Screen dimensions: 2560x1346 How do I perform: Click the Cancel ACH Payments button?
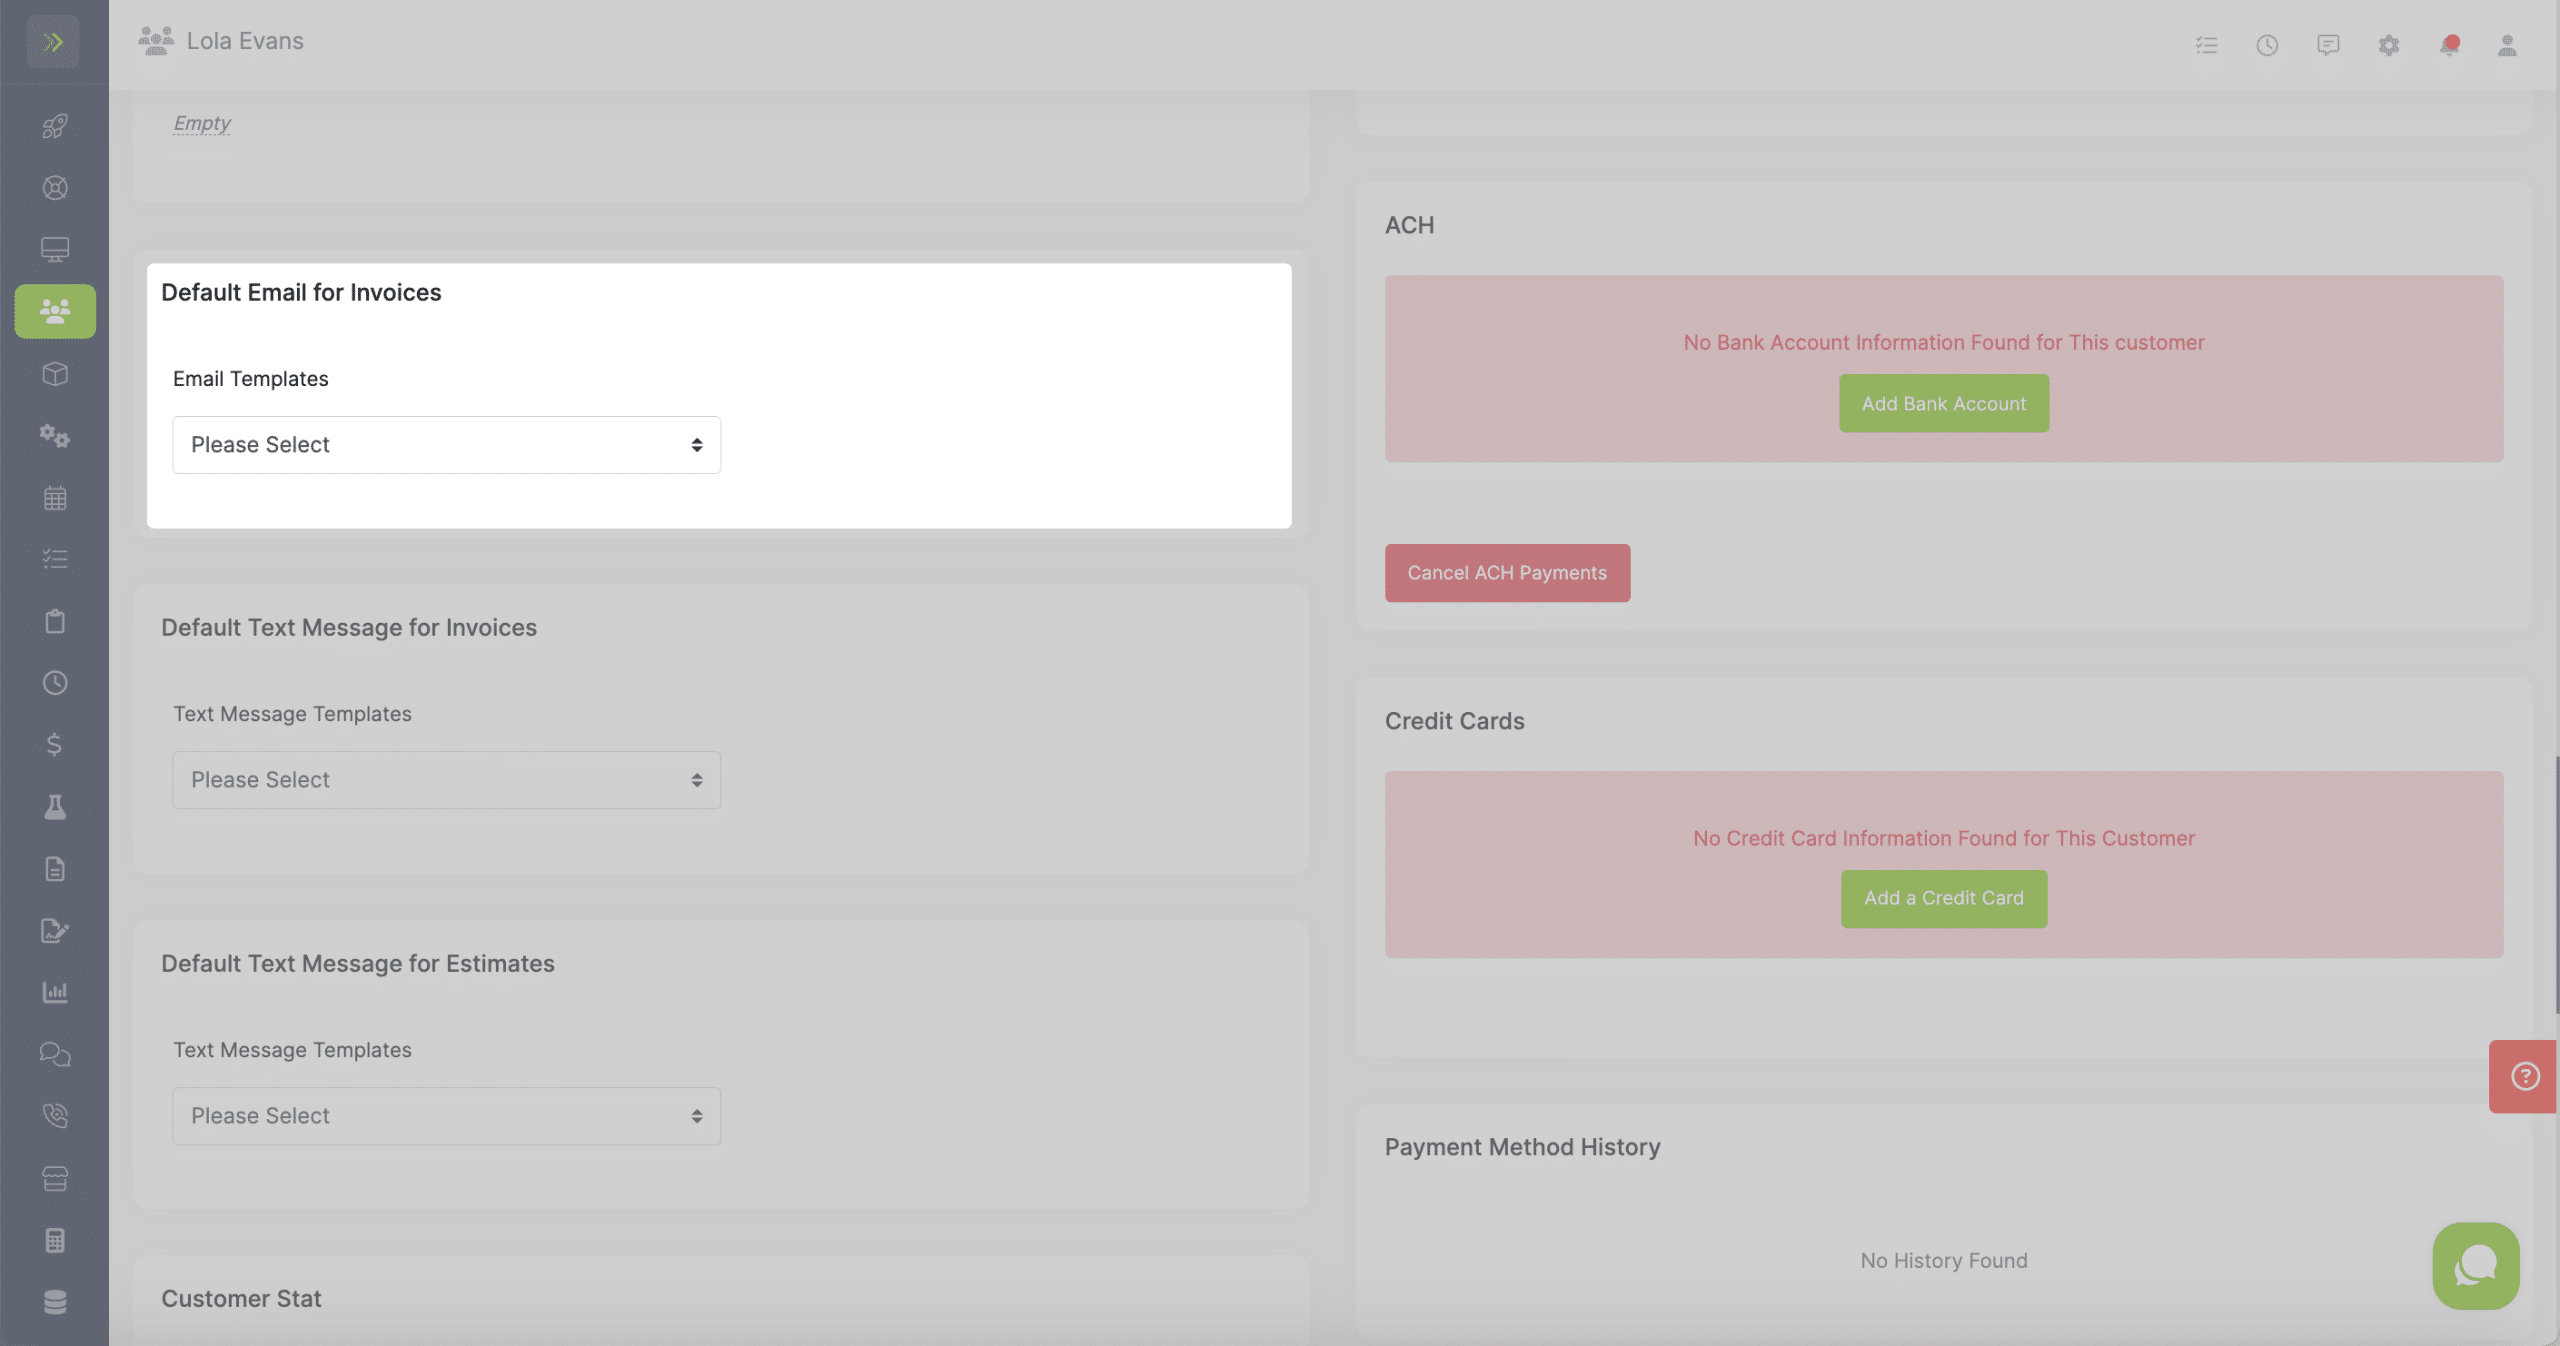tap(1507, 573)
